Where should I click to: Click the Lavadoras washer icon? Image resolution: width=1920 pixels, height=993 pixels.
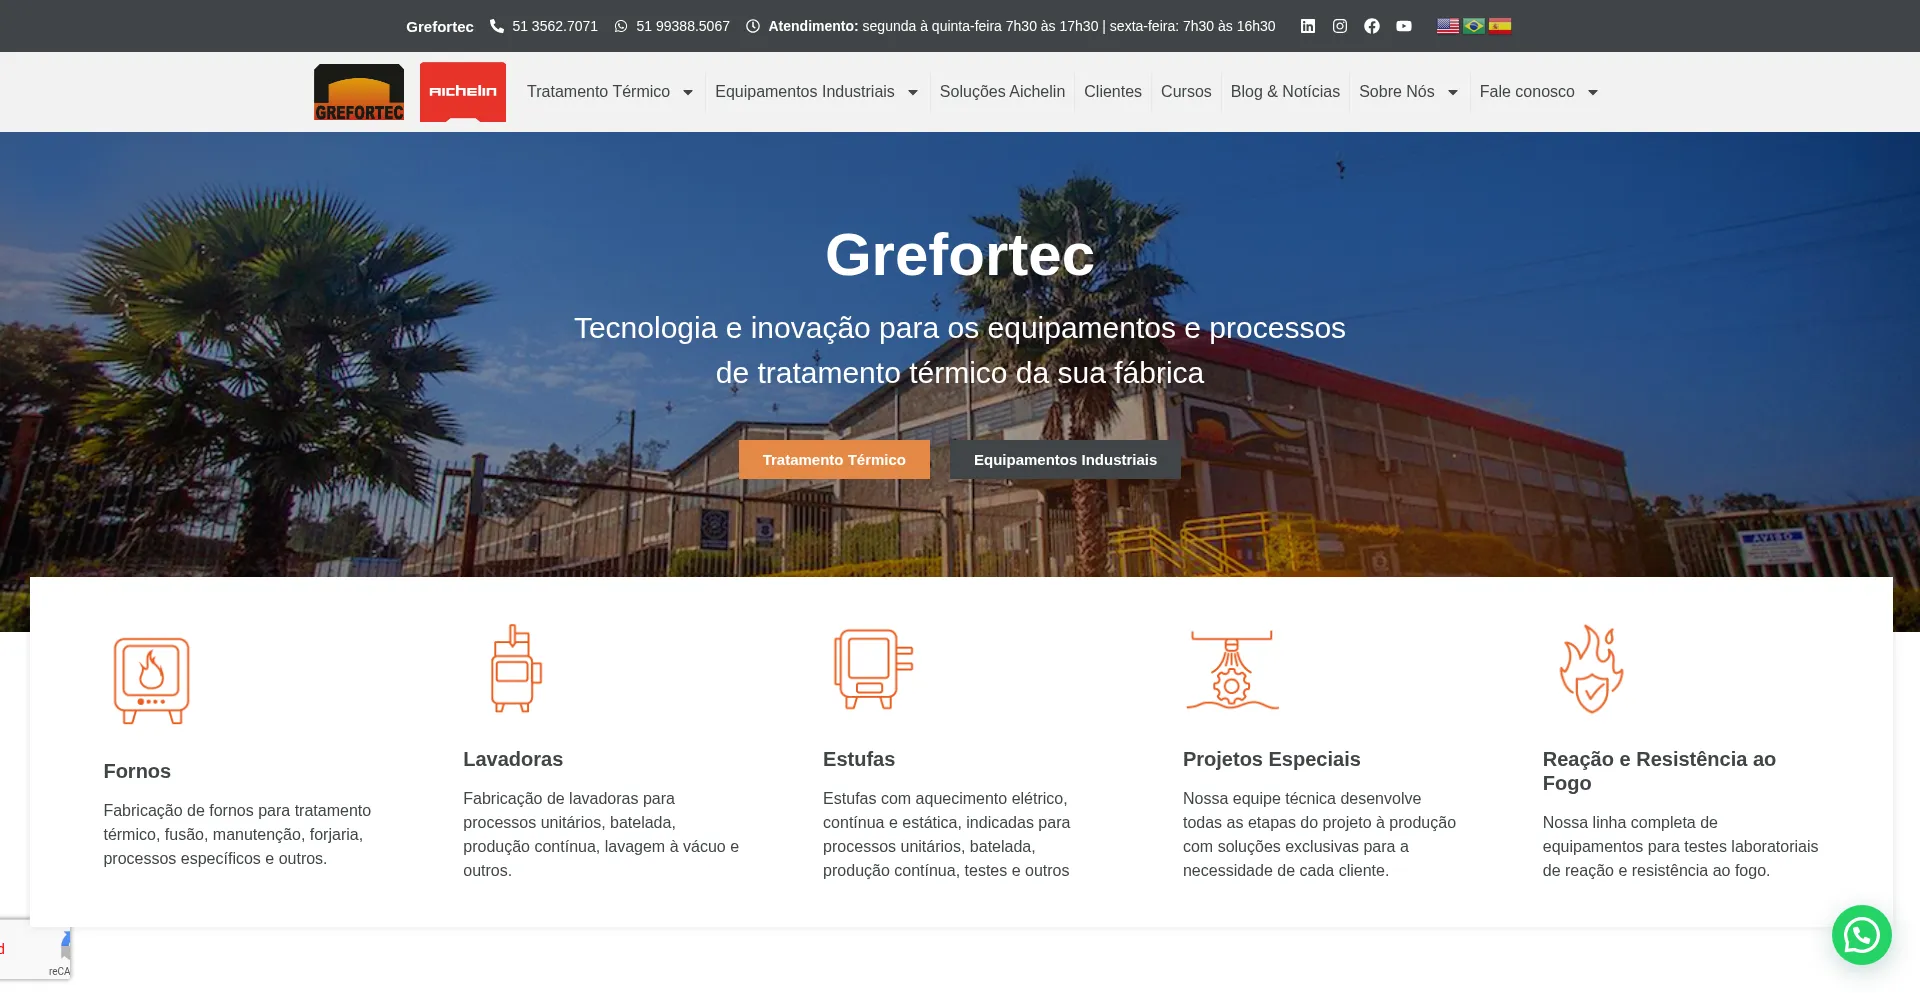(516, 668)
